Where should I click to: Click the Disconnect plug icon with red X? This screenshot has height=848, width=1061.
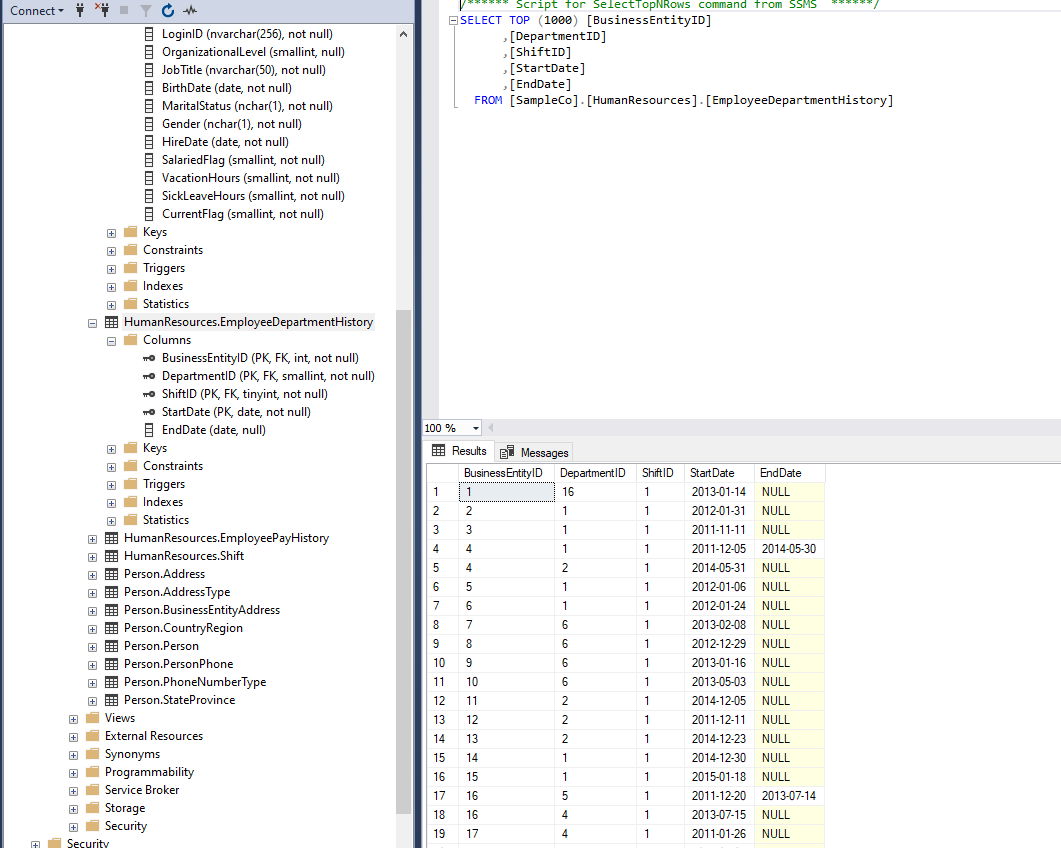102,10
